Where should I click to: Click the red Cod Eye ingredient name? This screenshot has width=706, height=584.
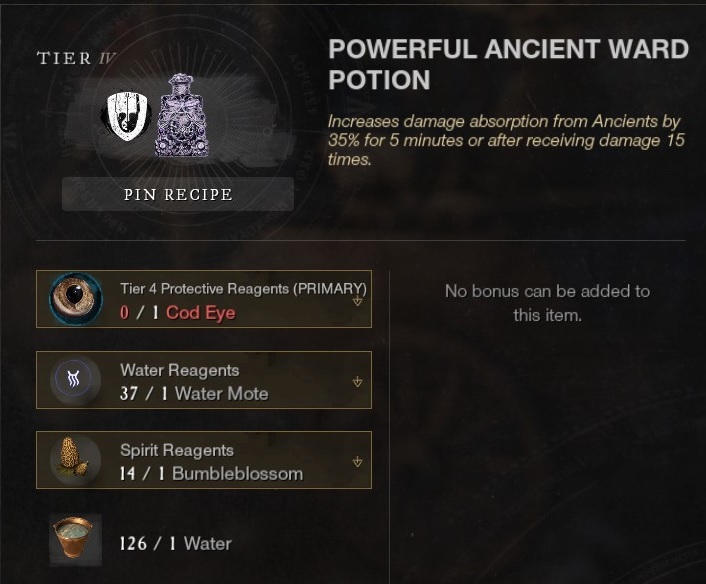(x=200, y=312)
